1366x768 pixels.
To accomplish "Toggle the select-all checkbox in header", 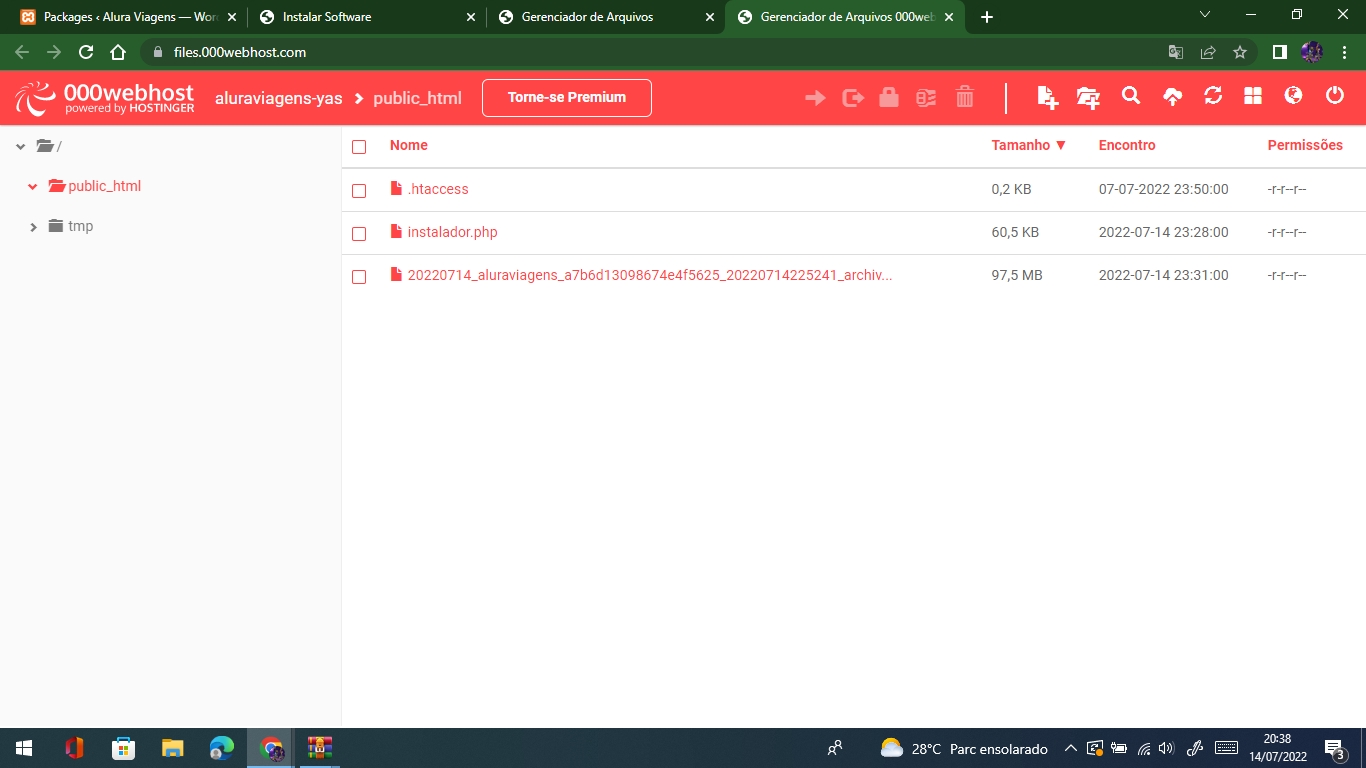I will pos(359,147).
